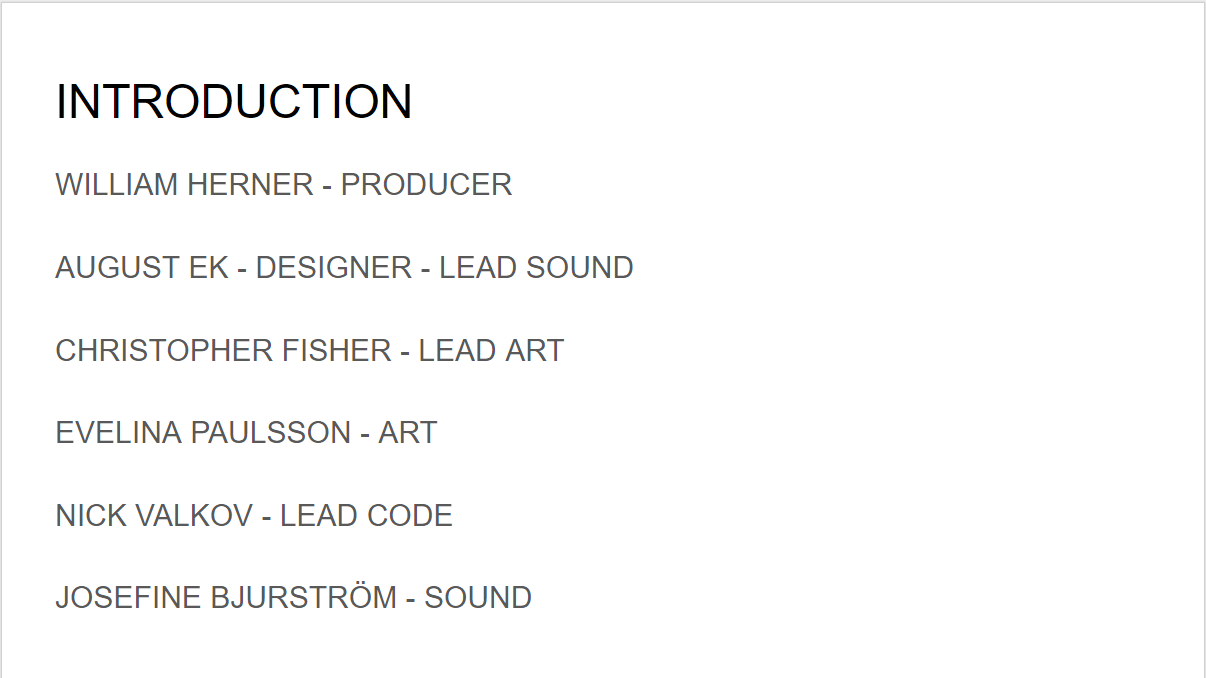This screenshot has width=1206, height=678.
Task: Click LEAD SOUND in August Ek's line
Action: pos(536,268)
